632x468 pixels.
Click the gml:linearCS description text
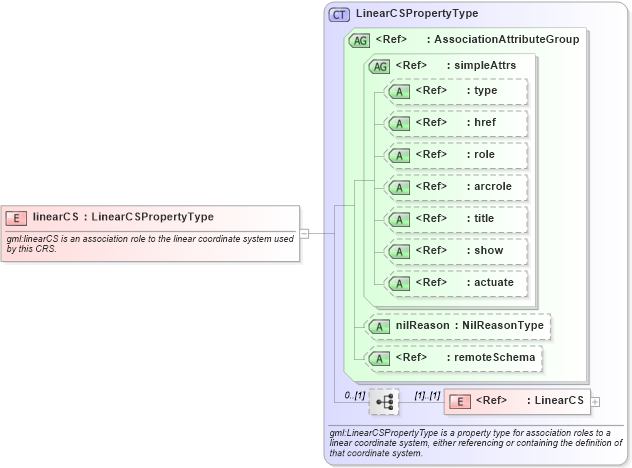point(150,243)
